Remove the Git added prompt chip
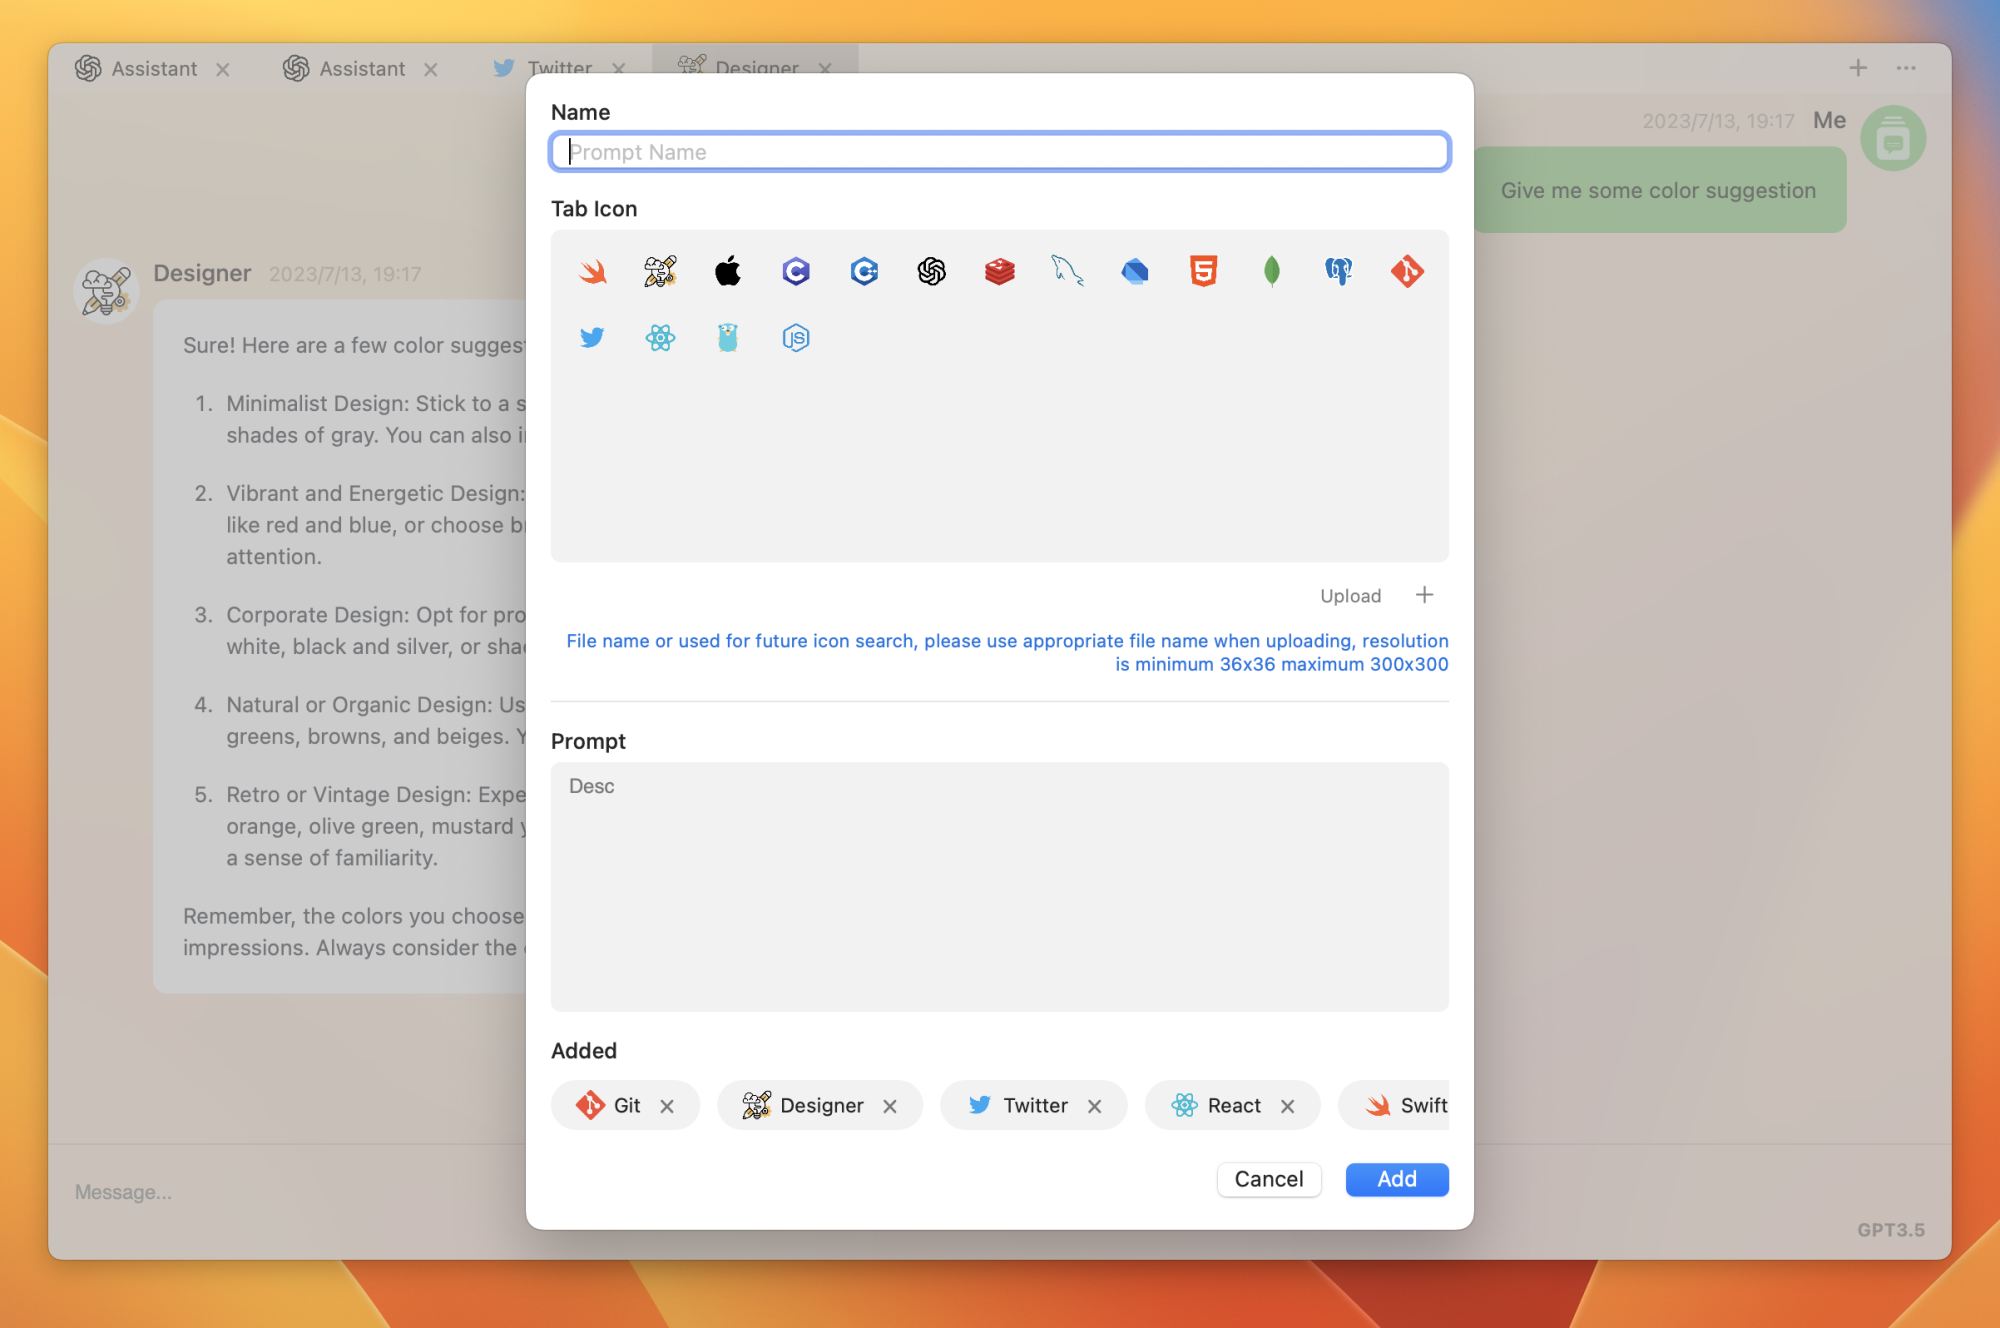 coord(667,1106)
